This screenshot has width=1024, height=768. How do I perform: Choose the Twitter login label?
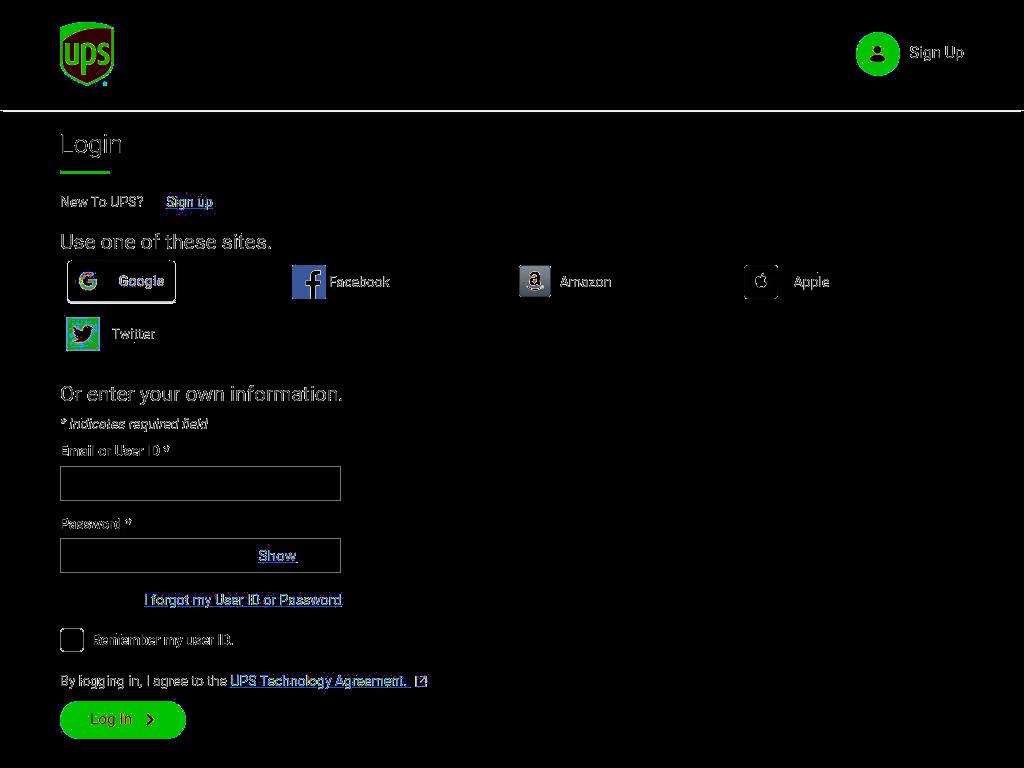tap(133, 334)
